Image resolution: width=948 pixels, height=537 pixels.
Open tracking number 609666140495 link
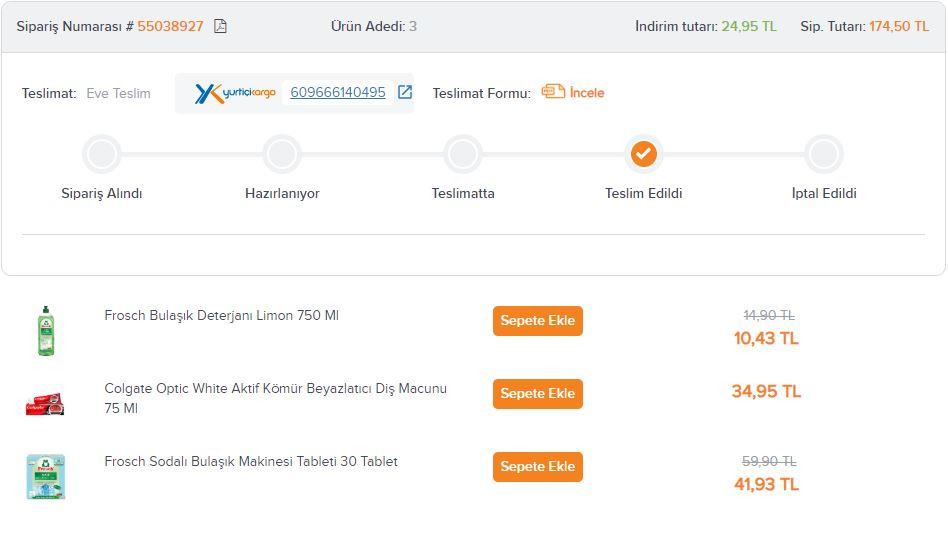coord(338,93)
